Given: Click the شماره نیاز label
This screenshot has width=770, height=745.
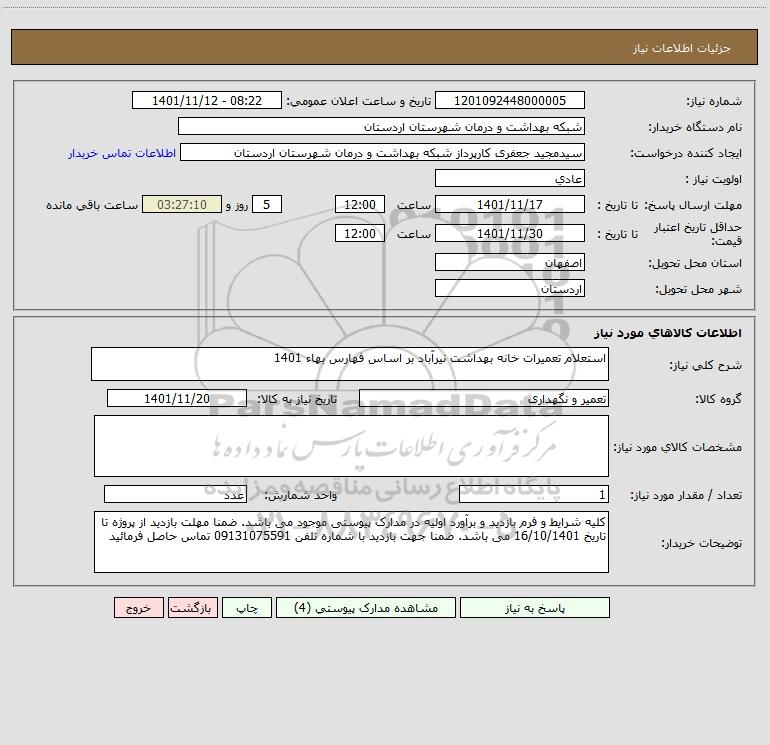Looking at the screenshot, I should click(714, 101).
